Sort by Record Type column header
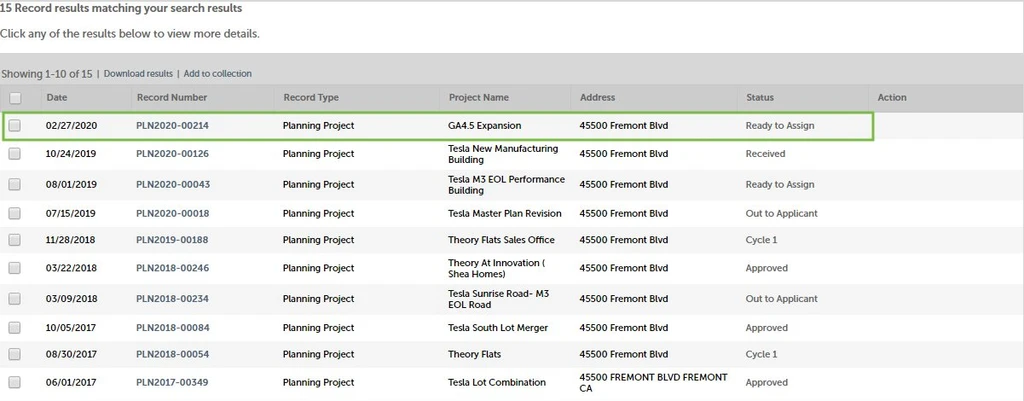 311,97
